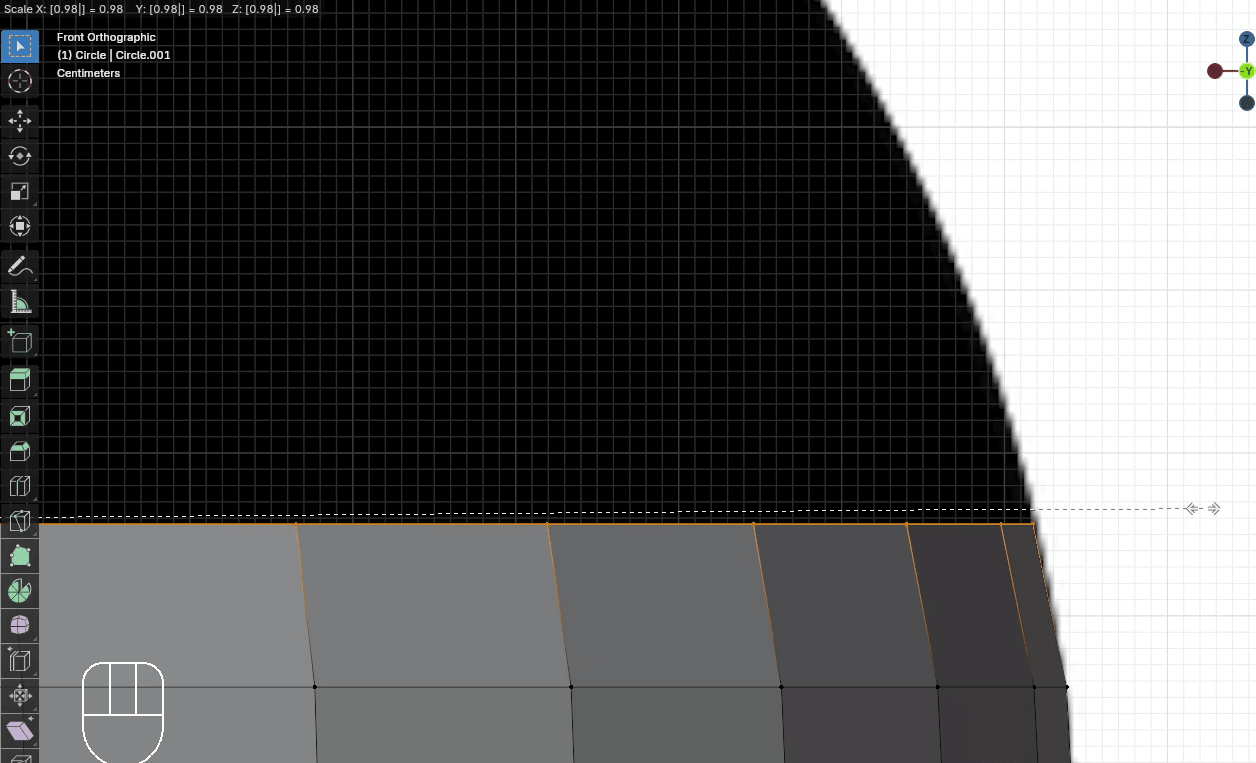Activate the Loop Cut tool

point(20,487)
